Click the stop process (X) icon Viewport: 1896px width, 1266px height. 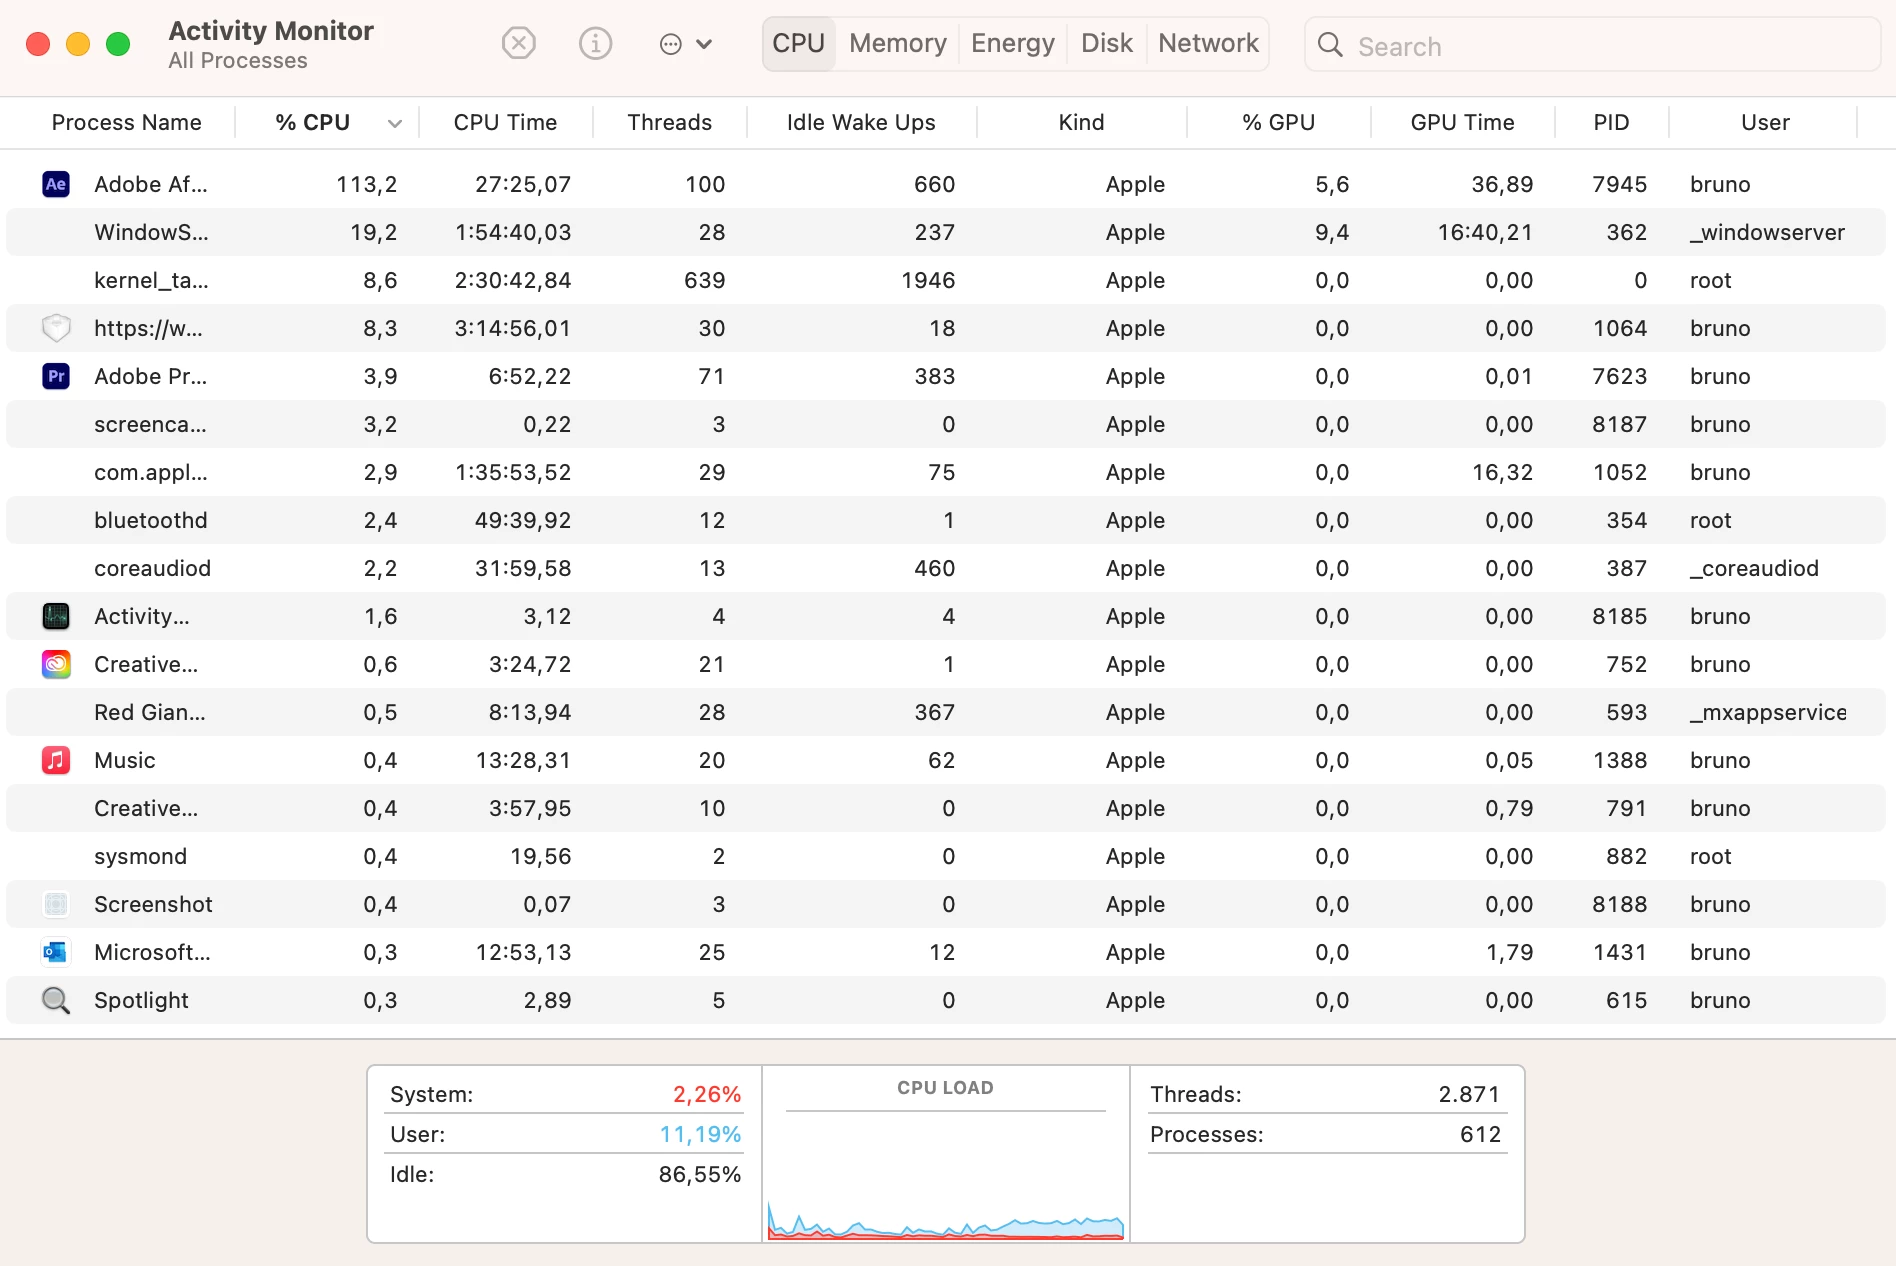(518, 44)
